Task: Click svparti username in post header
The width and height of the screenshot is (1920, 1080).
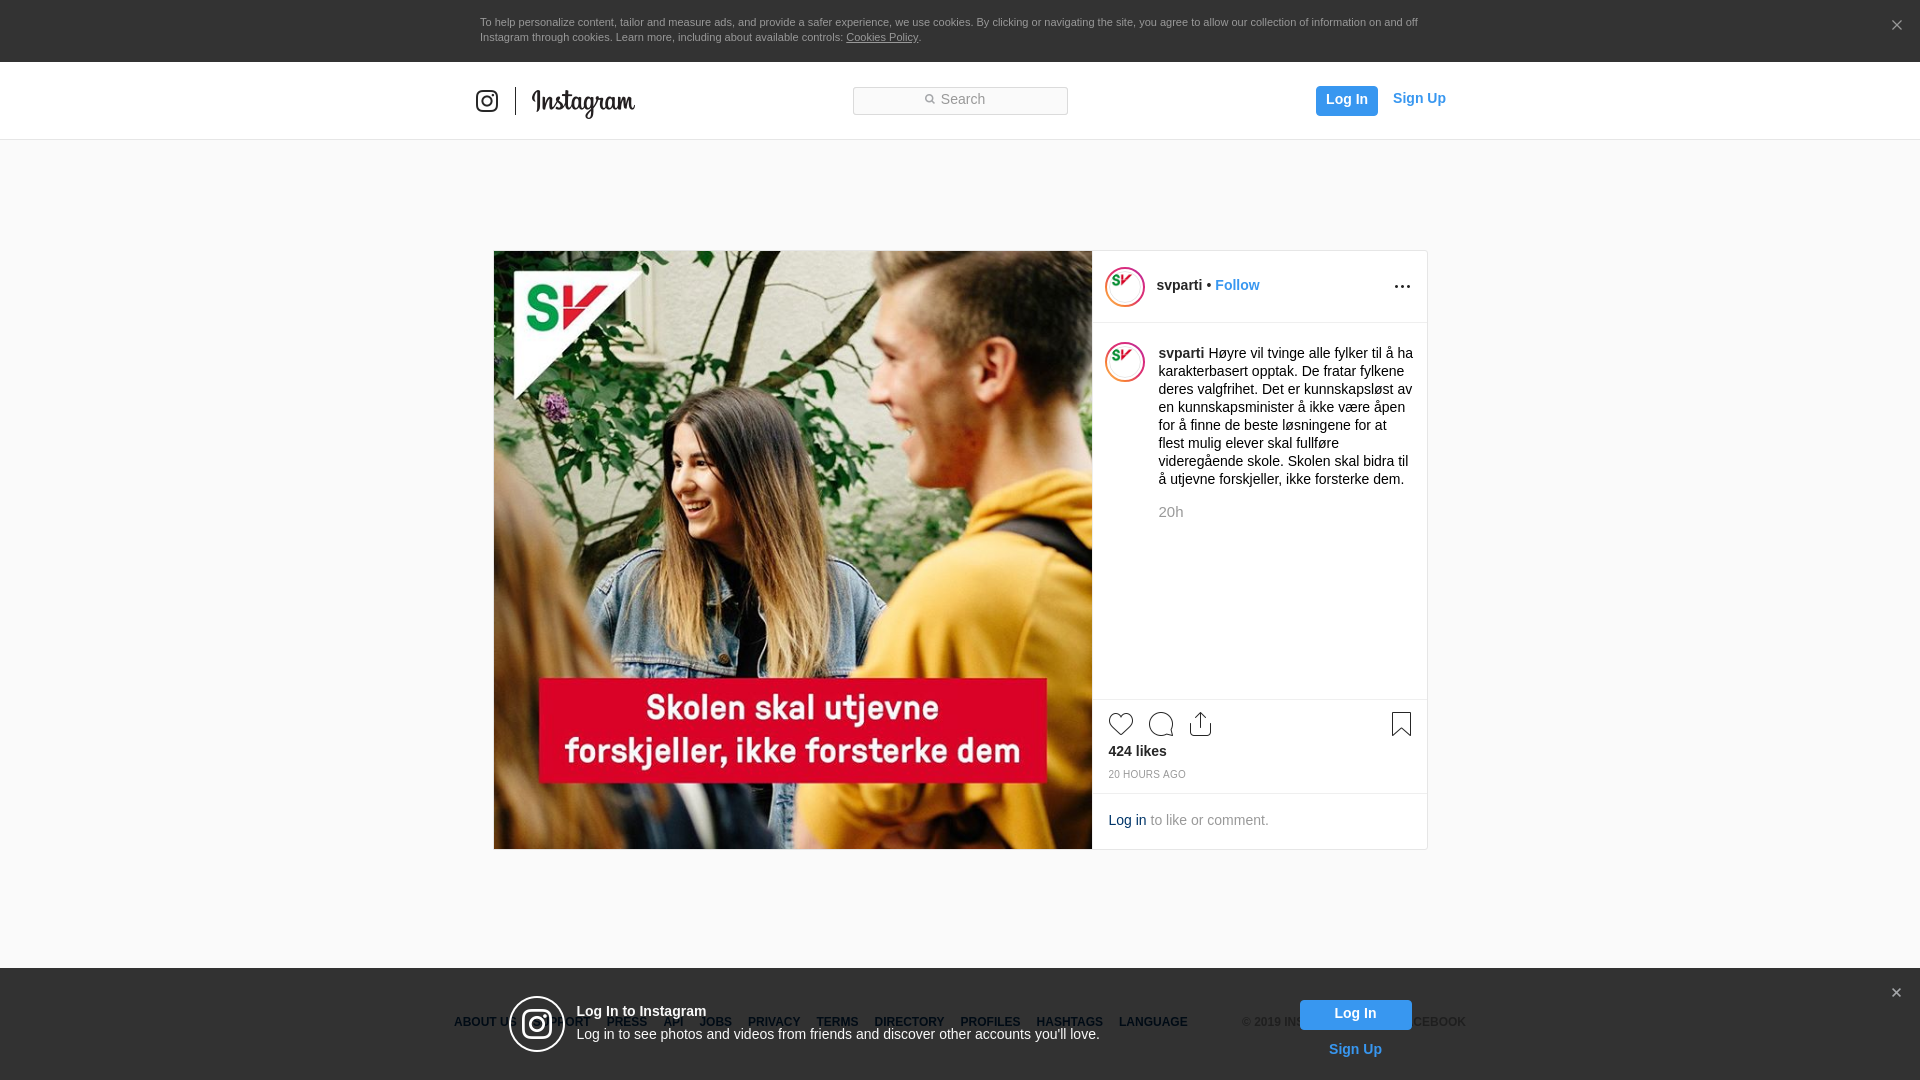Action: 1179,285
